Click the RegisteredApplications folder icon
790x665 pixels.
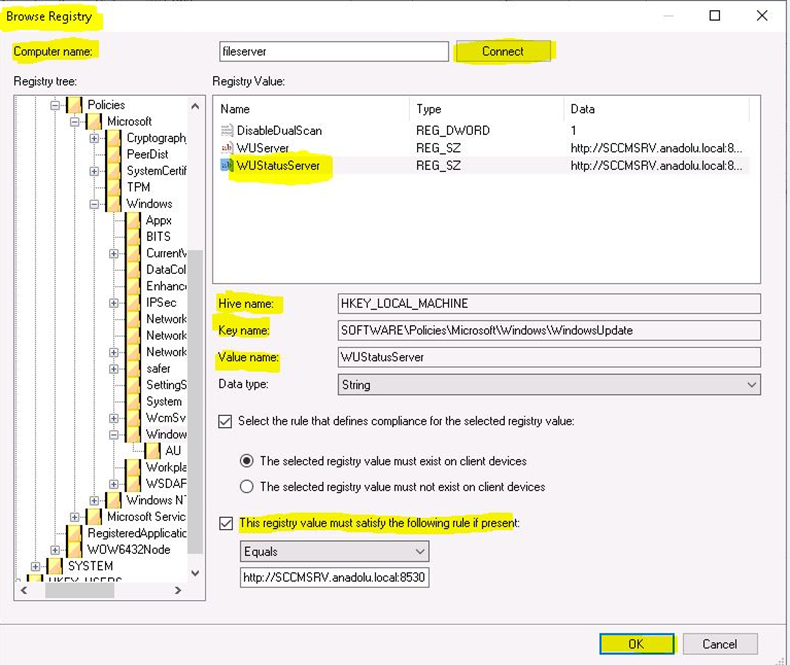click(75, 533)
